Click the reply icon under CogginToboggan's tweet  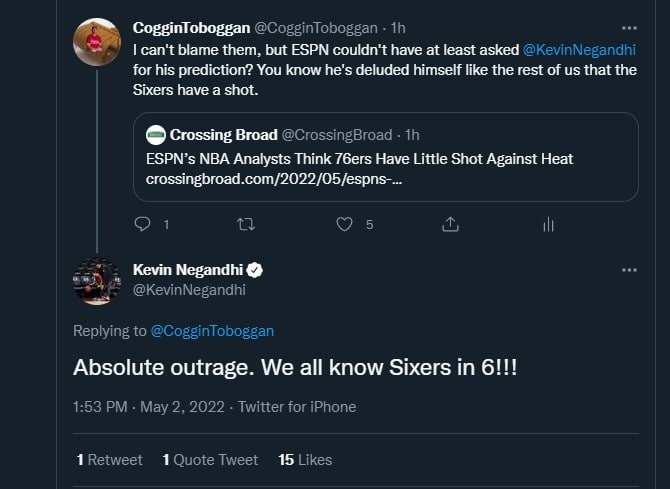pyautogui.click(x=142, y=225)
